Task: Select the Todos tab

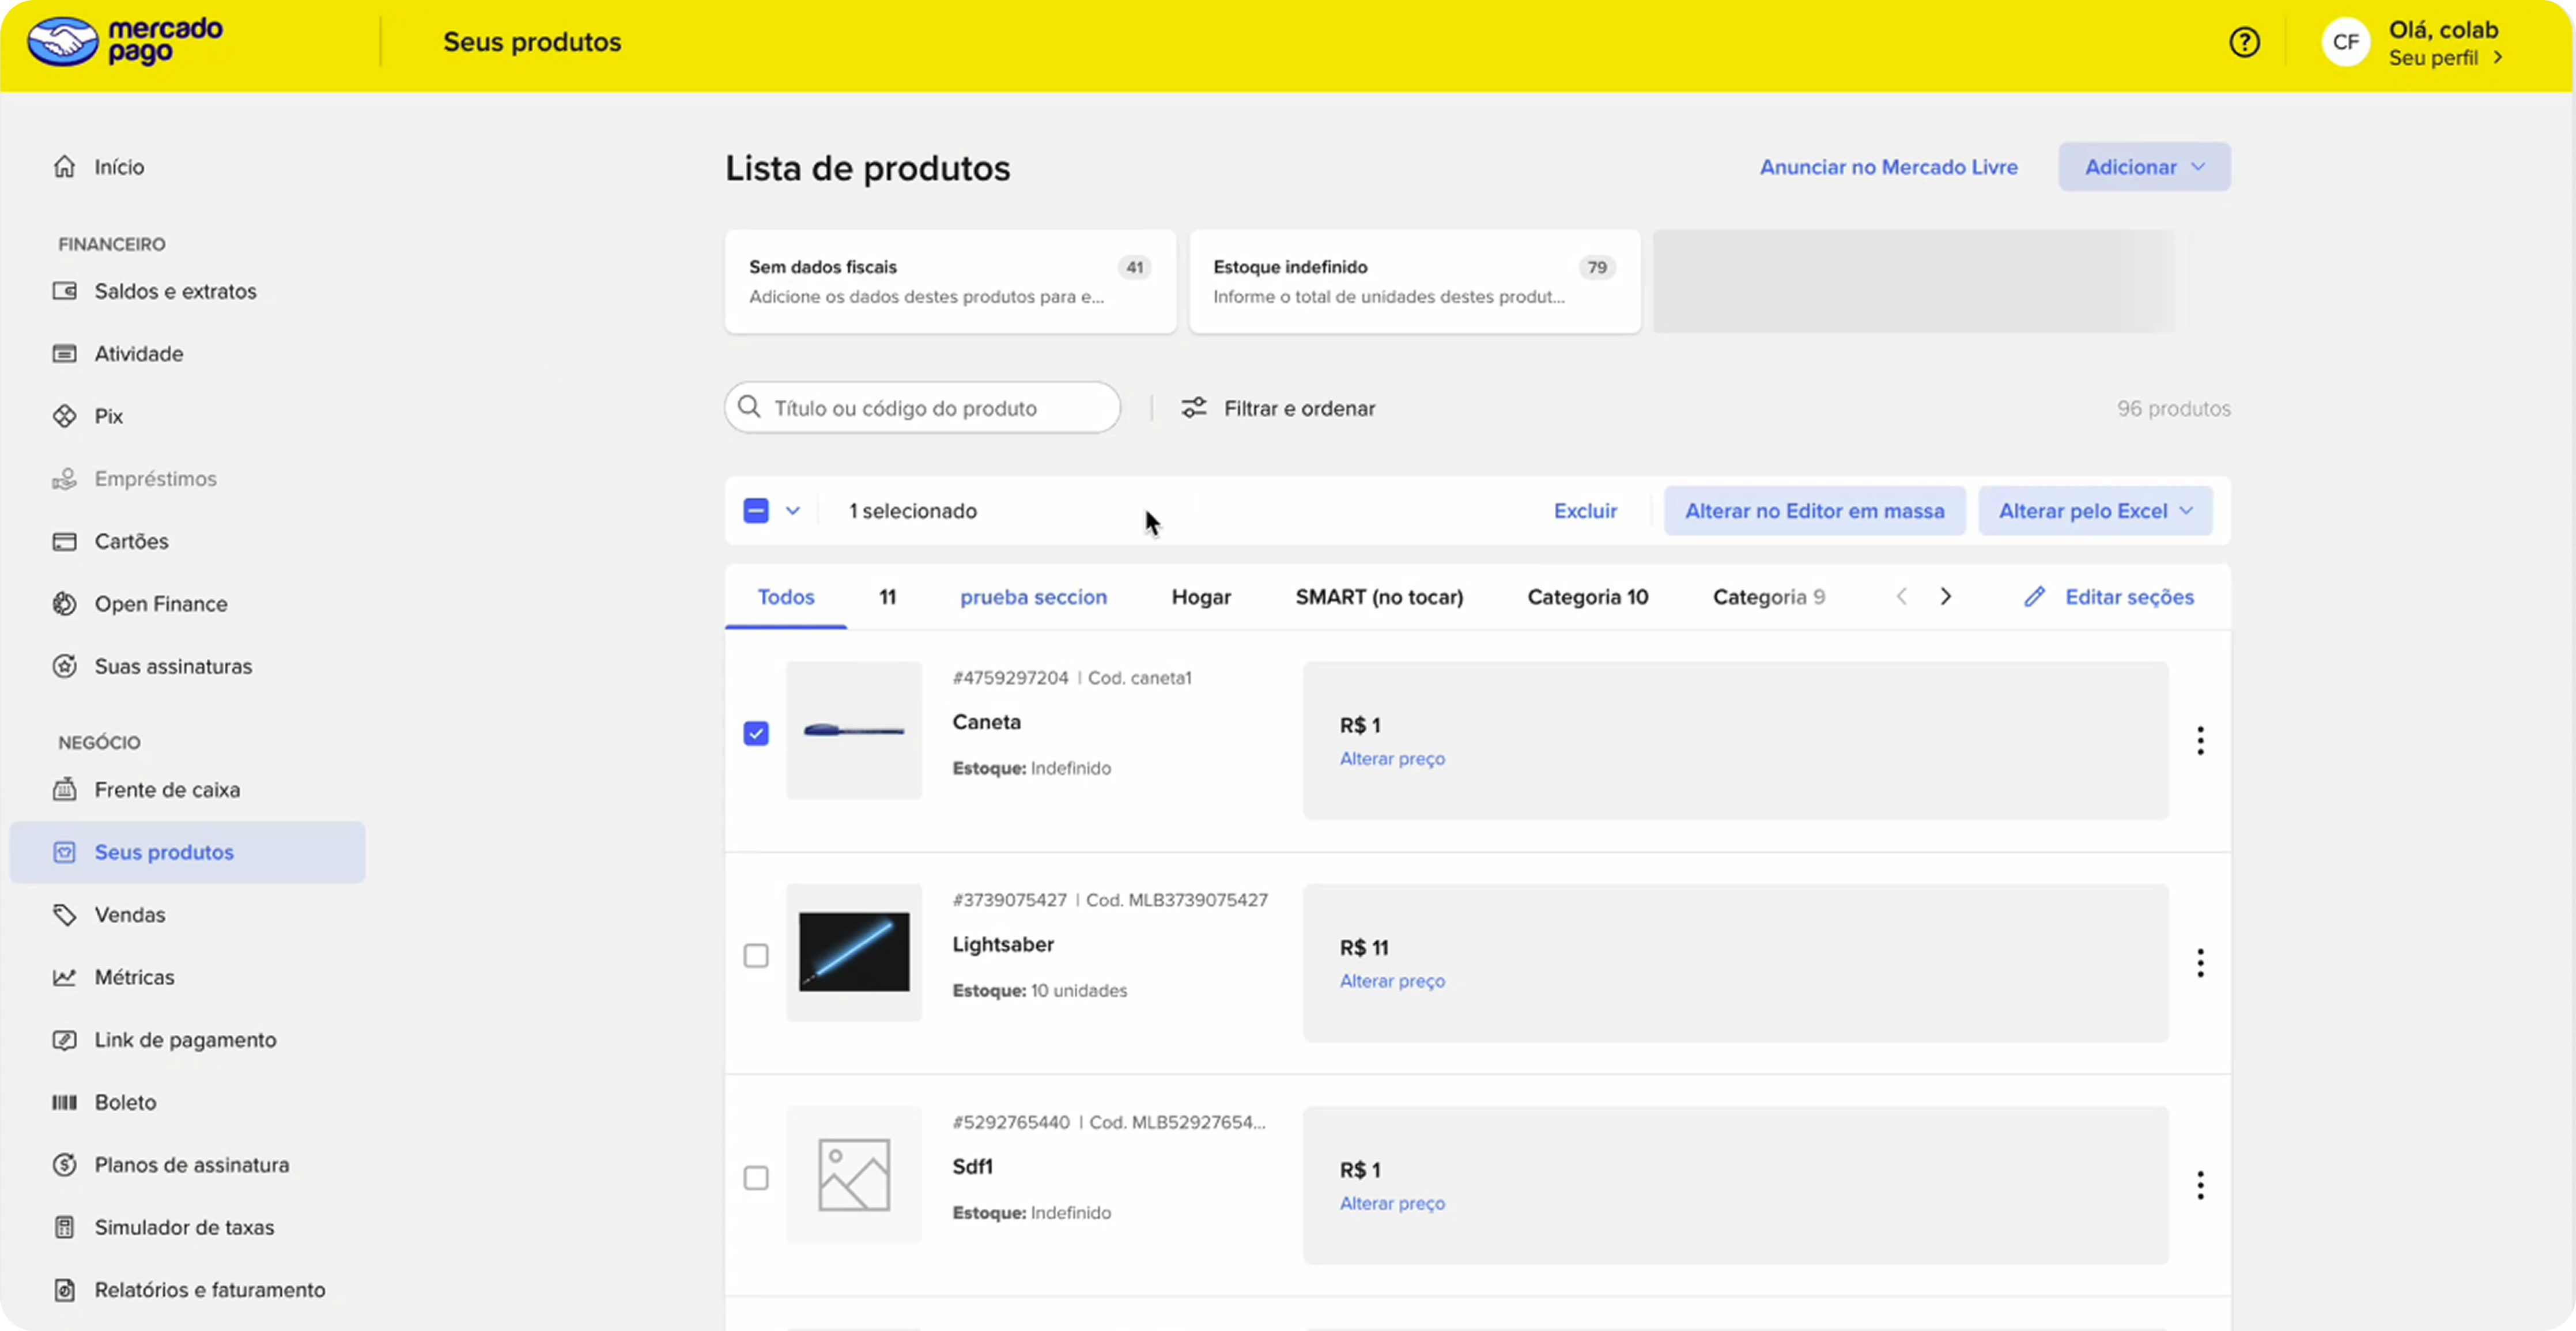Action: (x=786, y=597)
